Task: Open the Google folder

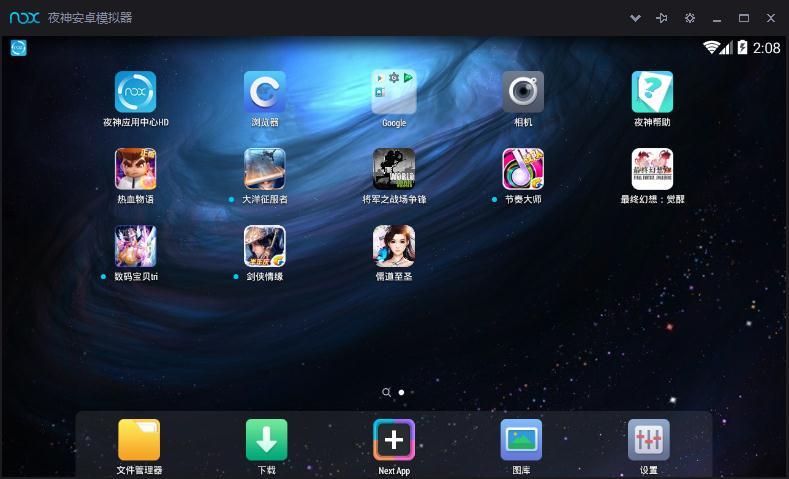Action: pos(394,92)
